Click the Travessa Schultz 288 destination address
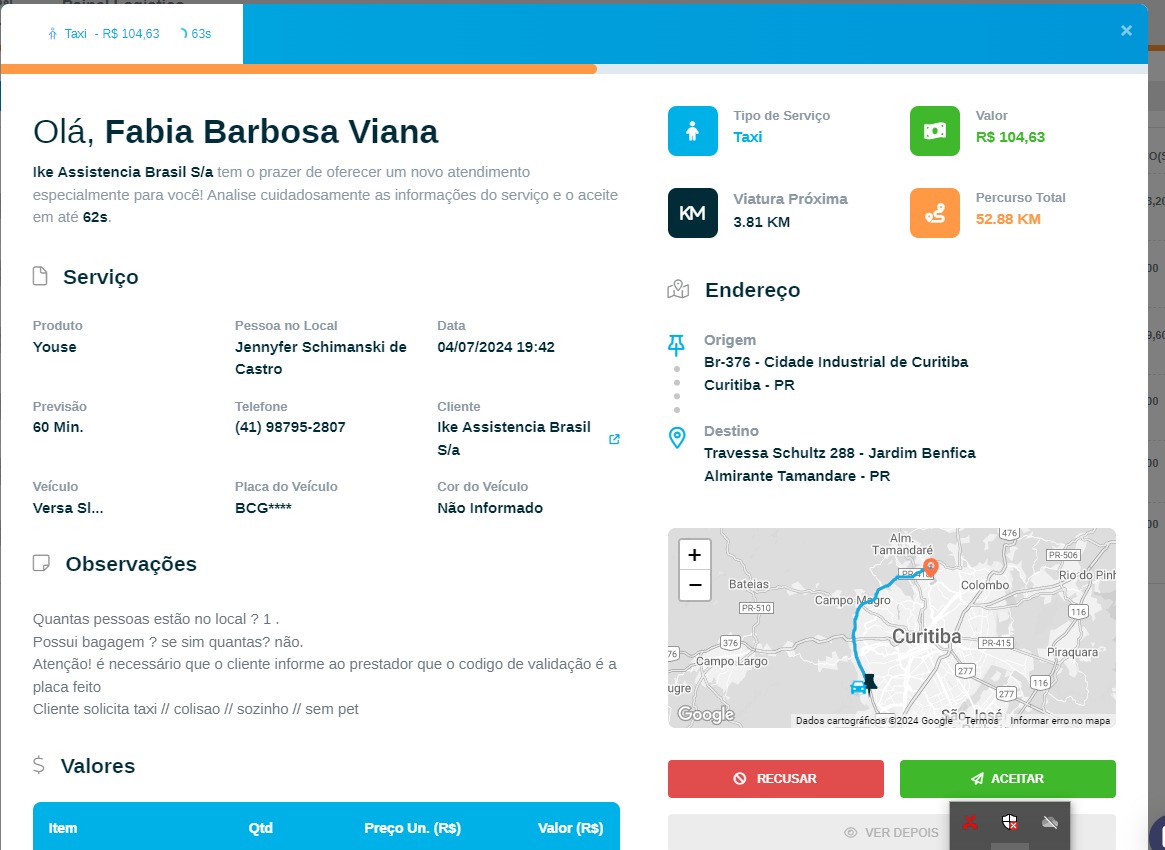Screen dimensions: 1165x850 coord(840,464)
